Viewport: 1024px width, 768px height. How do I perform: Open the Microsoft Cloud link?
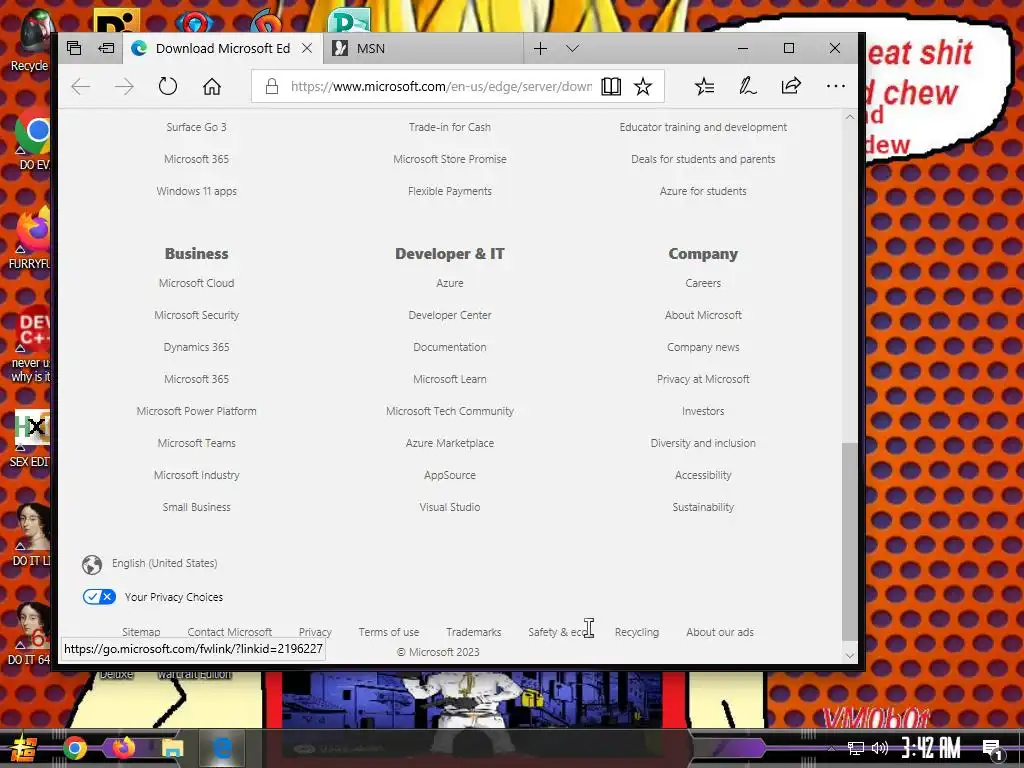(197, 283)
